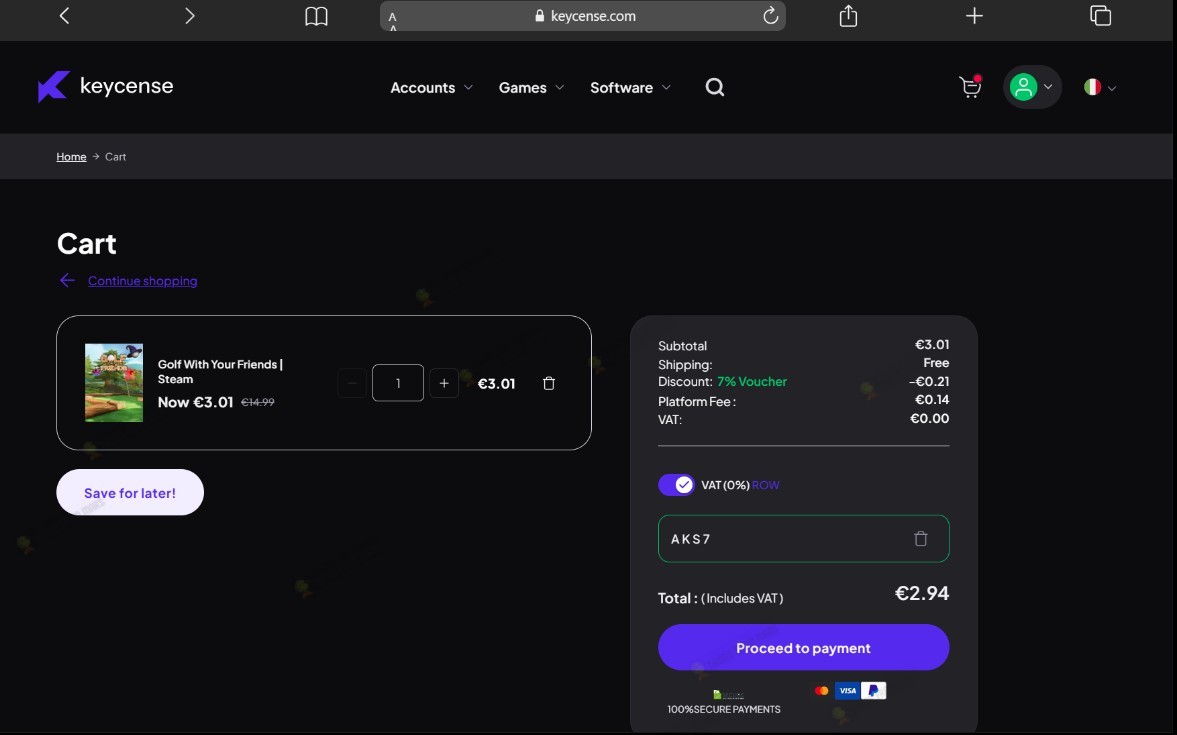Screen dimensions: 1177x735
Task: Click the Continue shopping link
Action: (x=143, y=281)
